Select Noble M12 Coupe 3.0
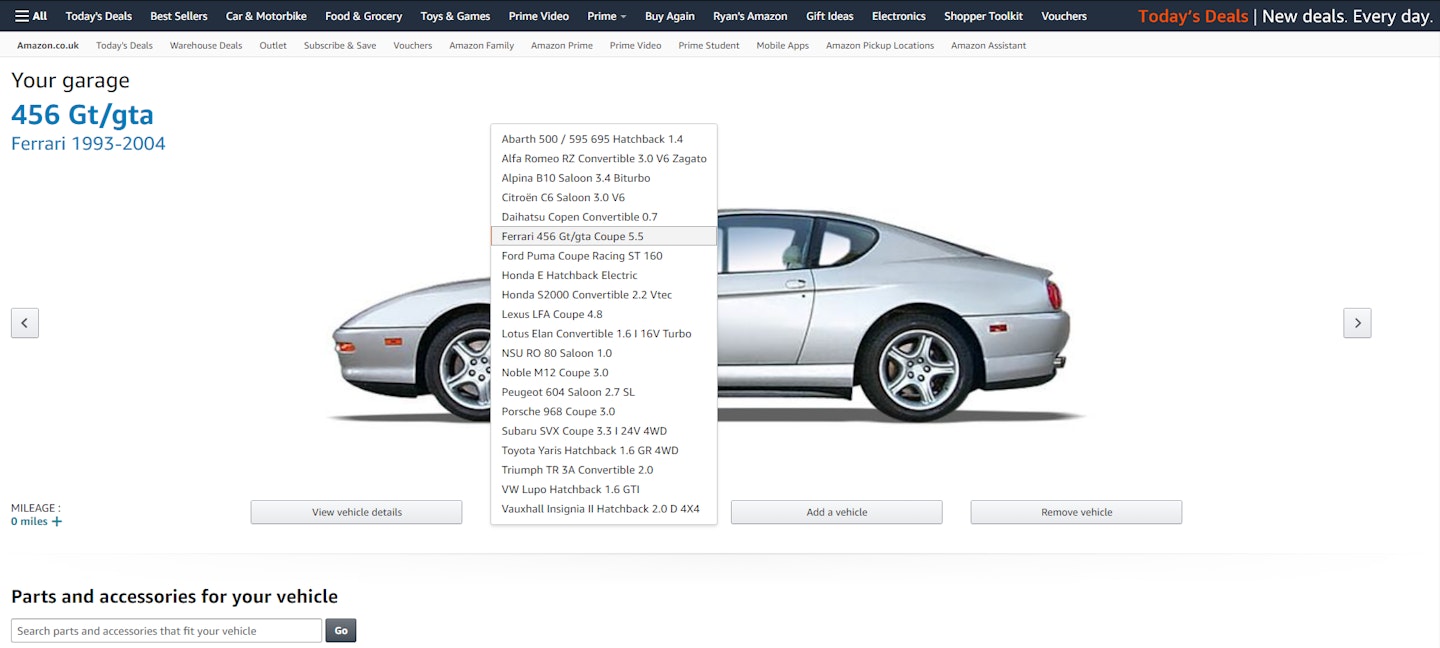This screenshot has height=648, width=1440. (x=604, y=372)
